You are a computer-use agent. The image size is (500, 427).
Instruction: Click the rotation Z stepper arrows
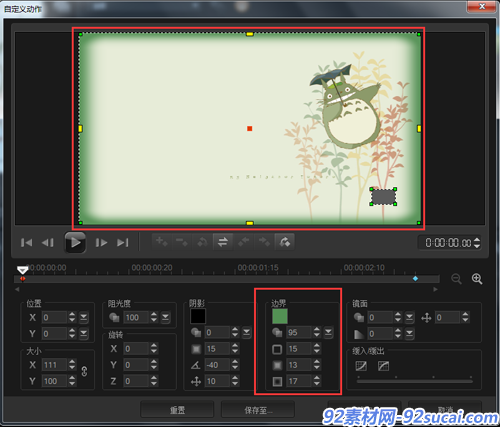[154, 381]
